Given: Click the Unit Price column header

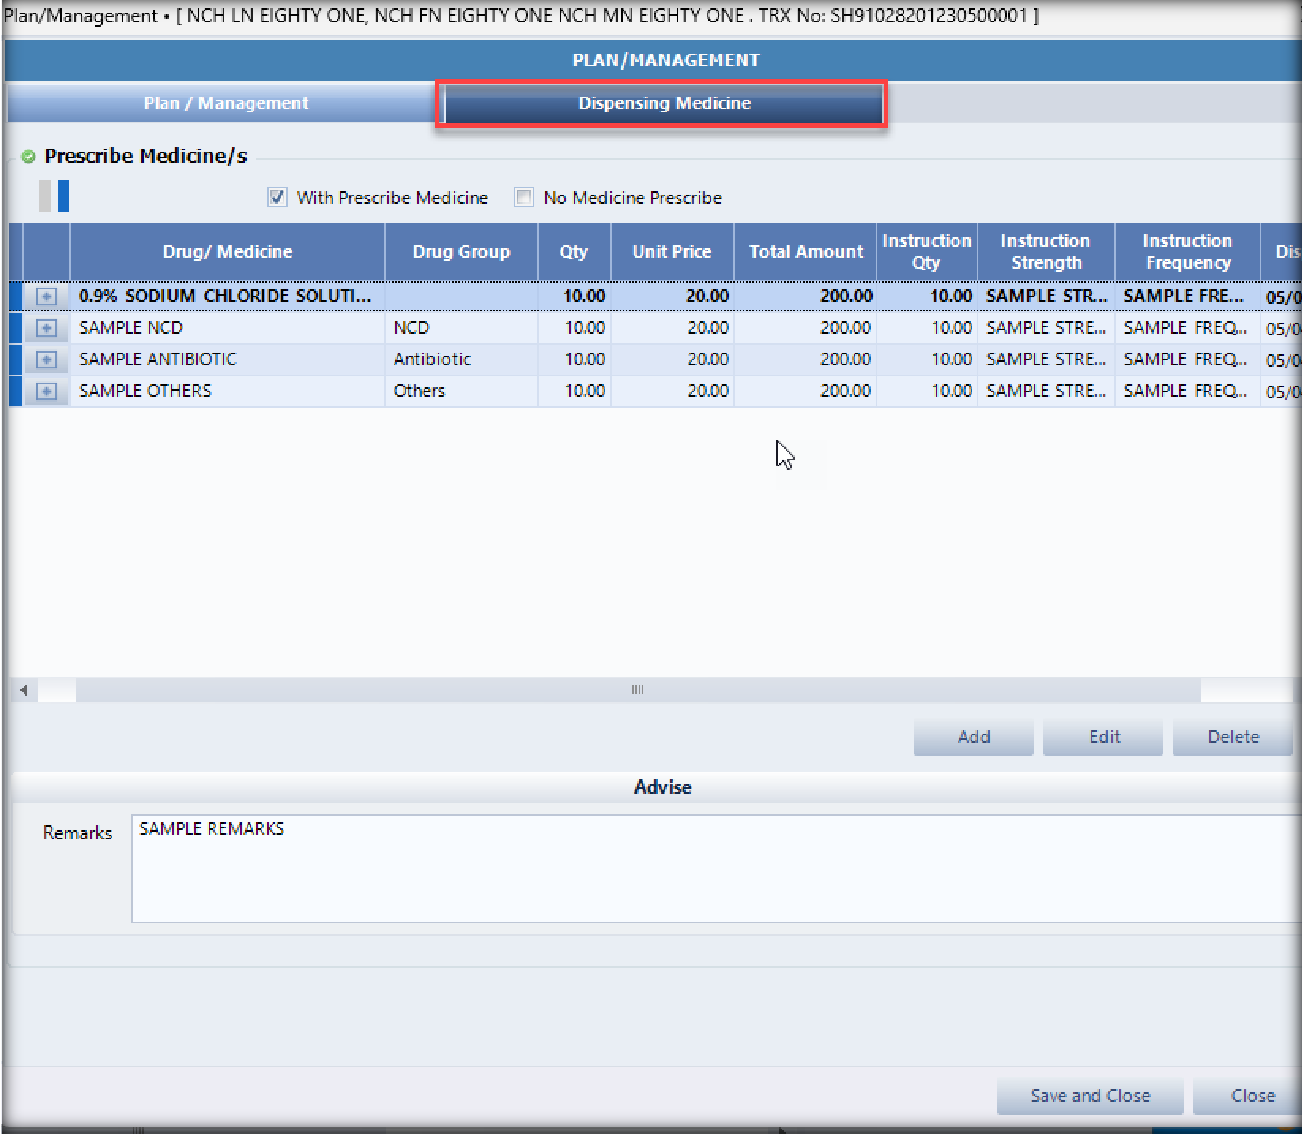Looking at the screenshot, I should coord(671,252).
